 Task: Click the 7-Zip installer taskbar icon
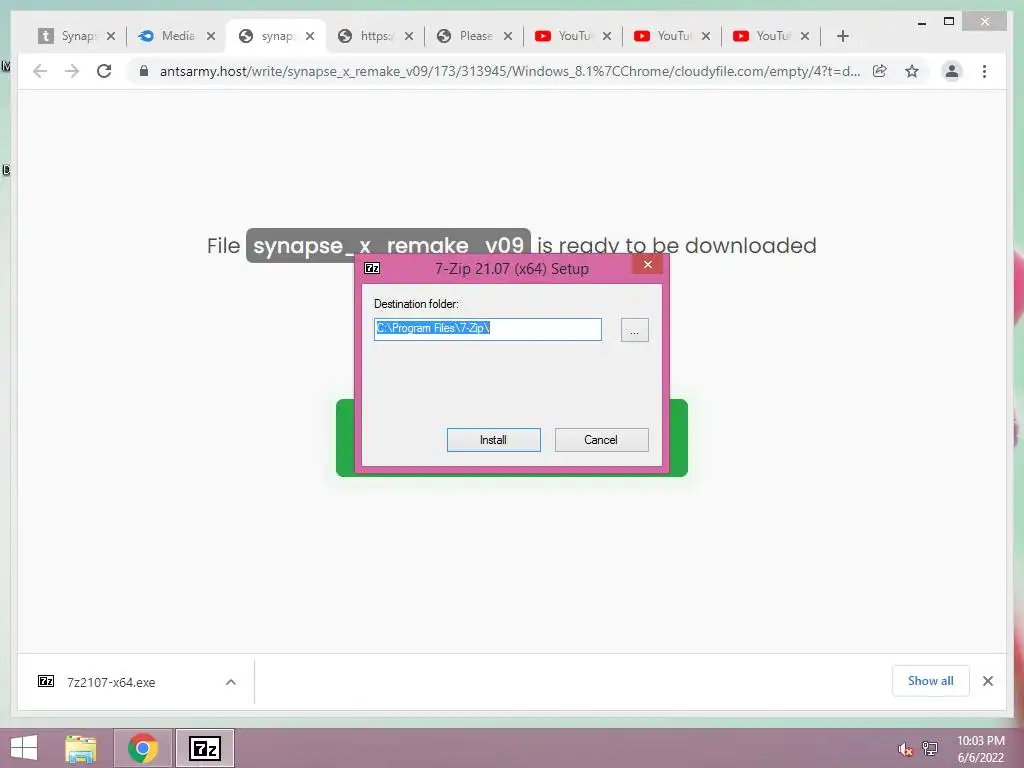(204, 748)
